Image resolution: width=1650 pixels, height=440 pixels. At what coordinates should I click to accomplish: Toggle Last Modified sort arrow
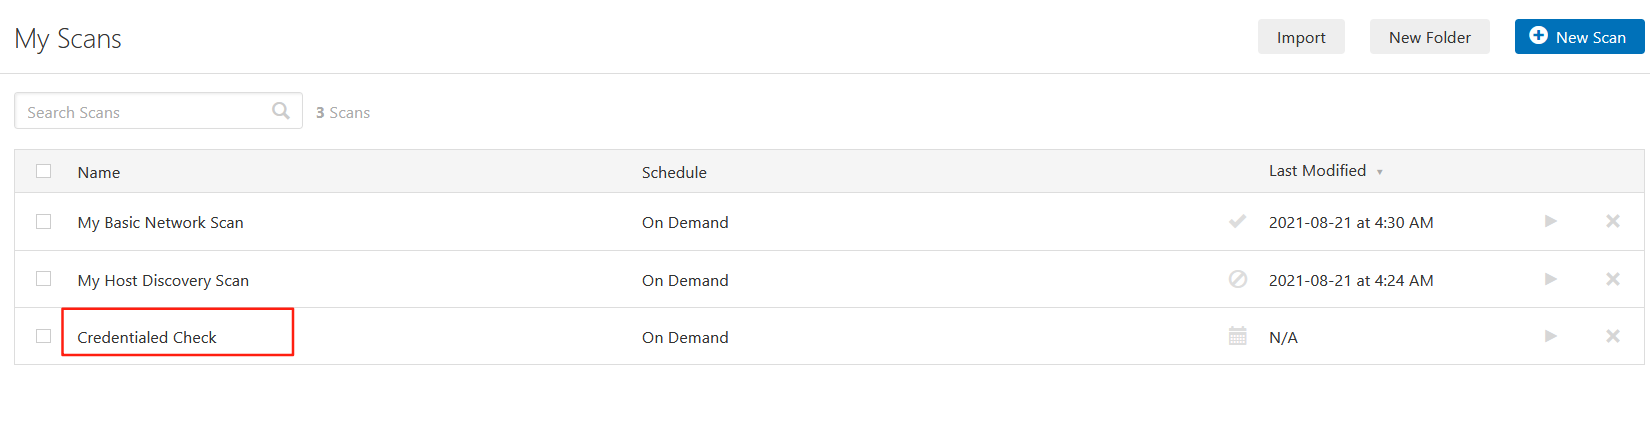coord(1380,172)
